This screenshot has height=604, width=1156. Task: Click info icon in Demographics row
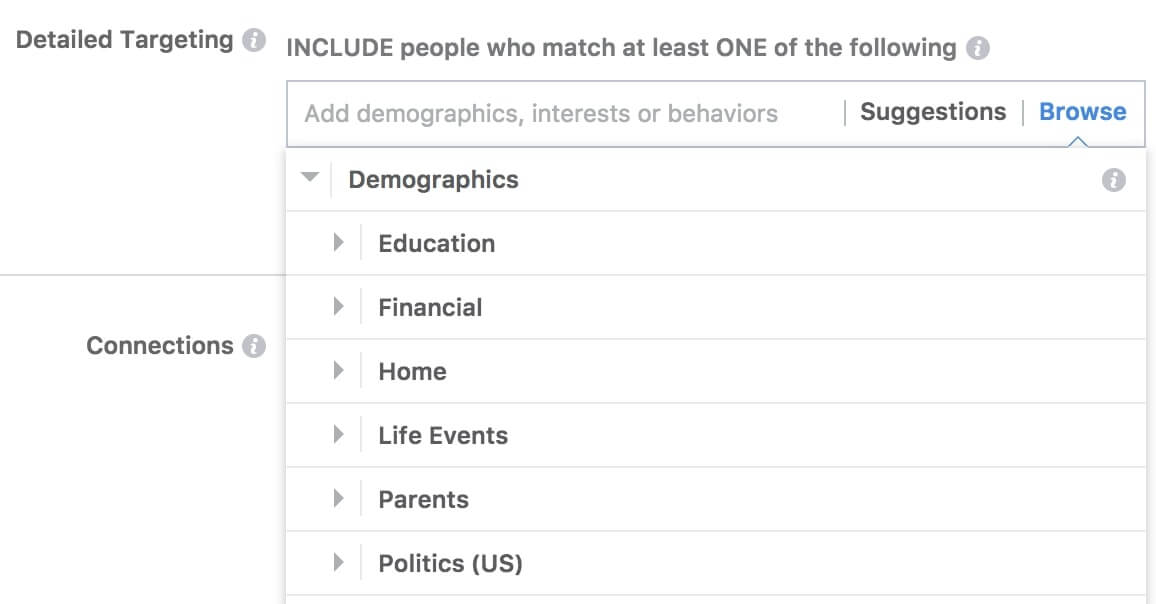(x=1113, y=180)
